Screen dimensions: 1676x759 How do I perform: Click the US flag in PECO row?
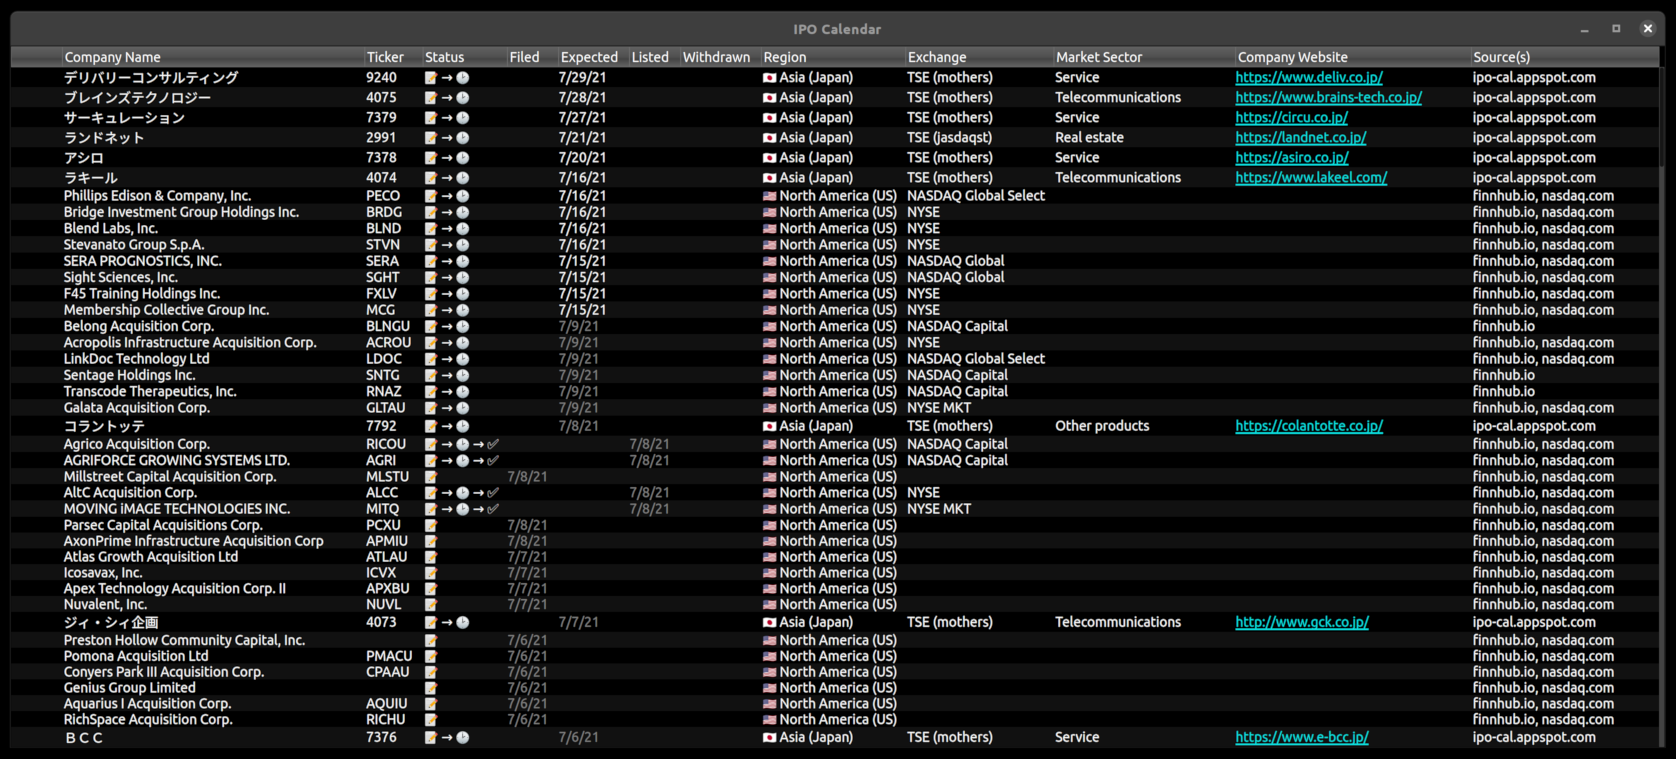coord(769,196)
